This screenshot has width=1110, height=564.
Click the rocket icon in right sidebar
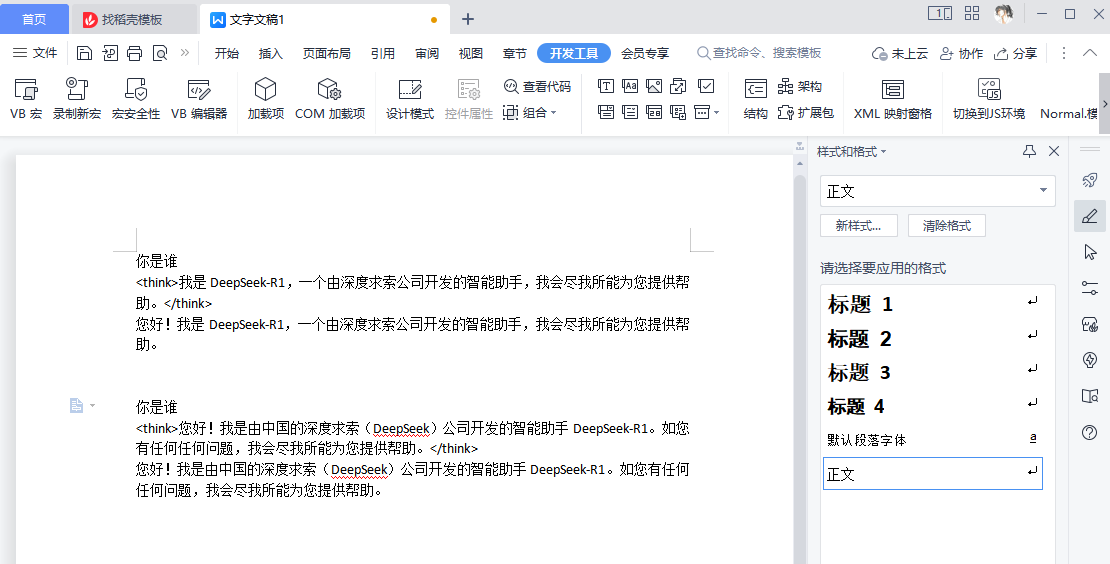click(1090, 180)
